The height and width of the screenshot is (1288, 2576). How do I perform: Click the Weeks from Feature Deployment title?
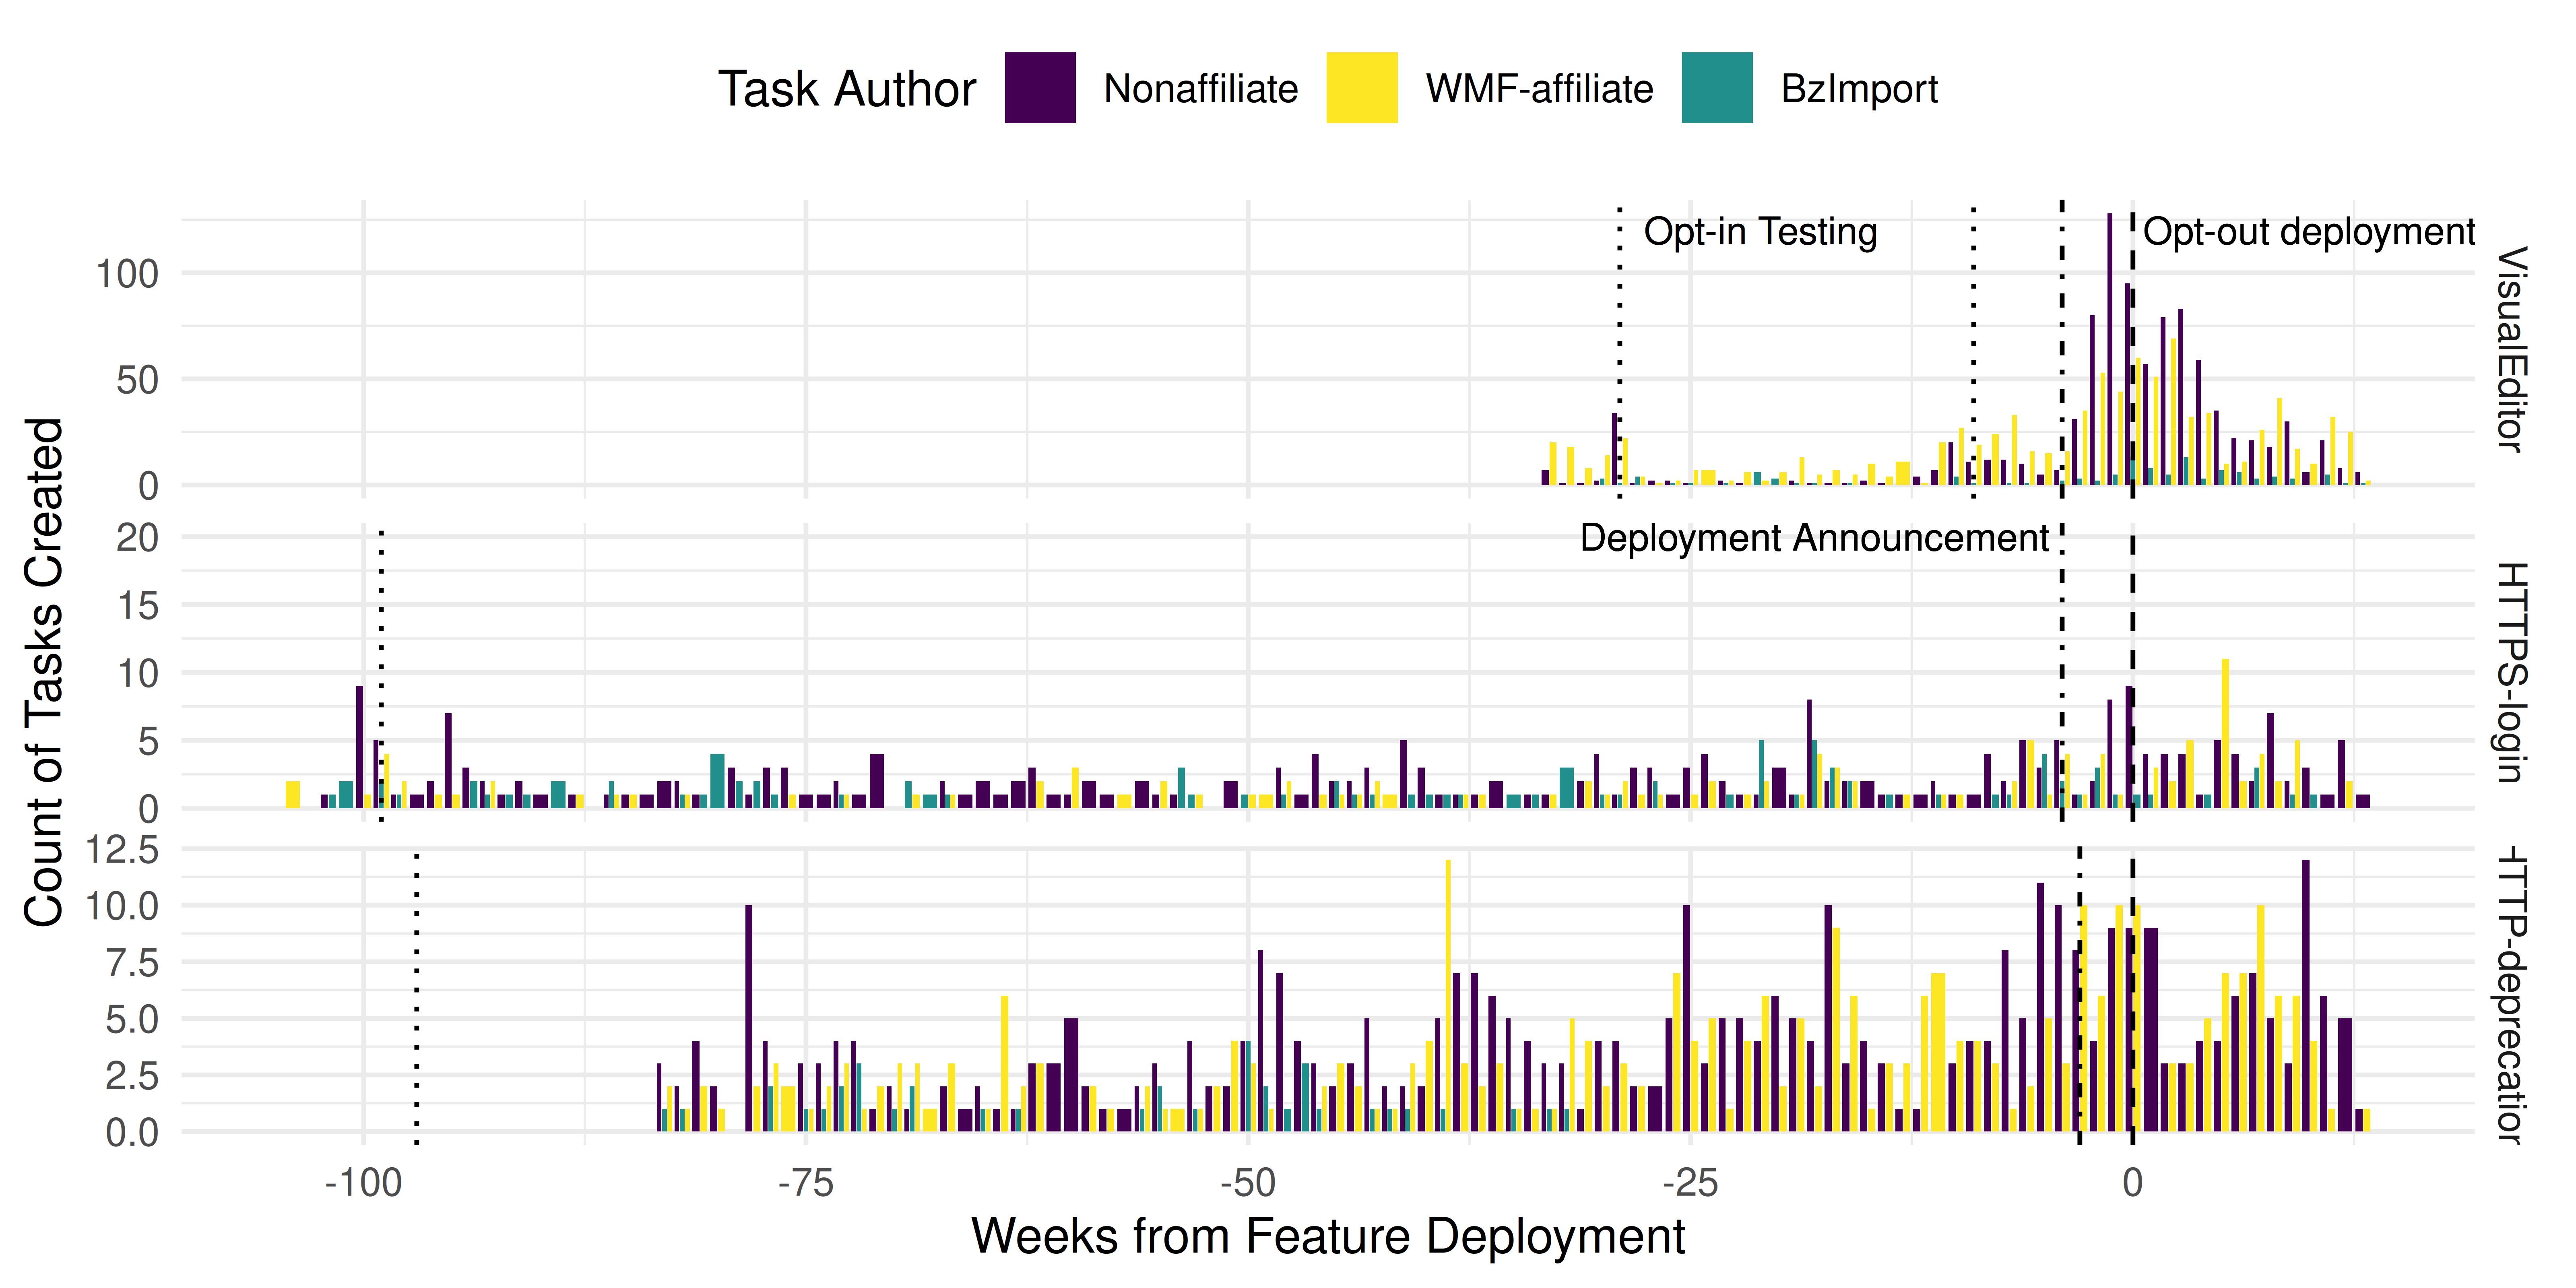pyautogui.click(x=1328, y=1236)
